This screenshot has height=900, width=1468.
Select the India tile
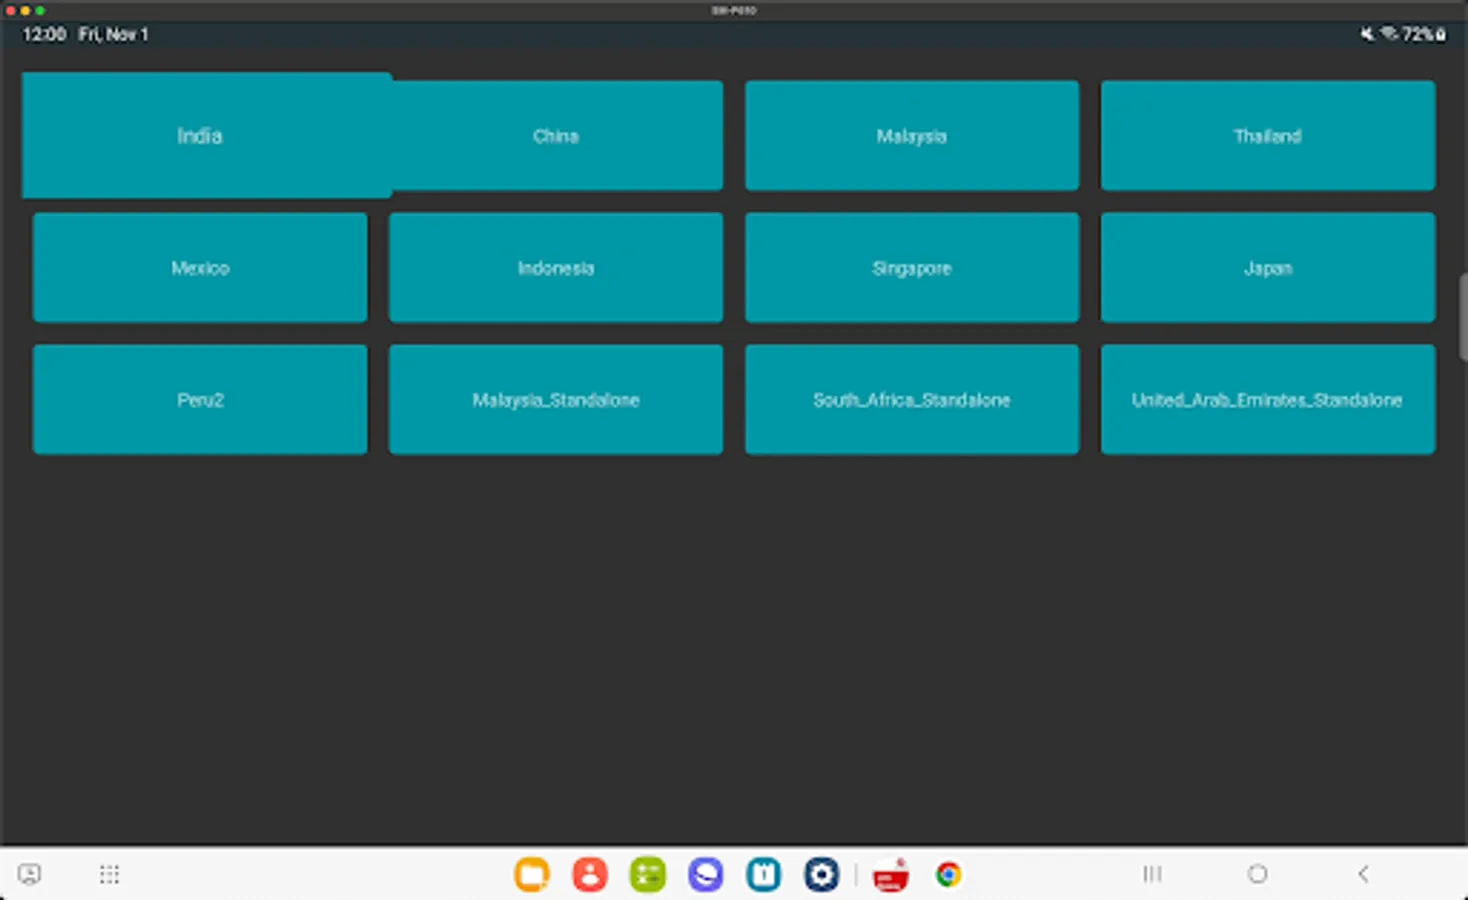pyautogui.click(x=200, y=136)
